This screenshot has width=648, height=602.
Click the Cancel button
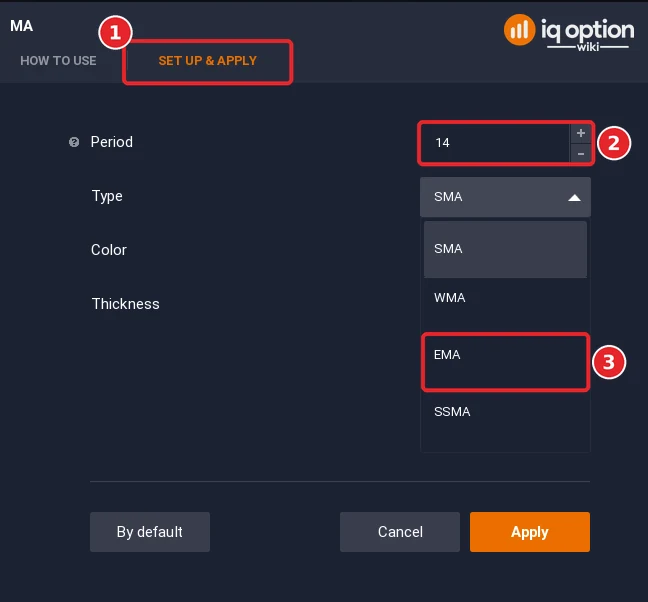click(x=400, y=532)
